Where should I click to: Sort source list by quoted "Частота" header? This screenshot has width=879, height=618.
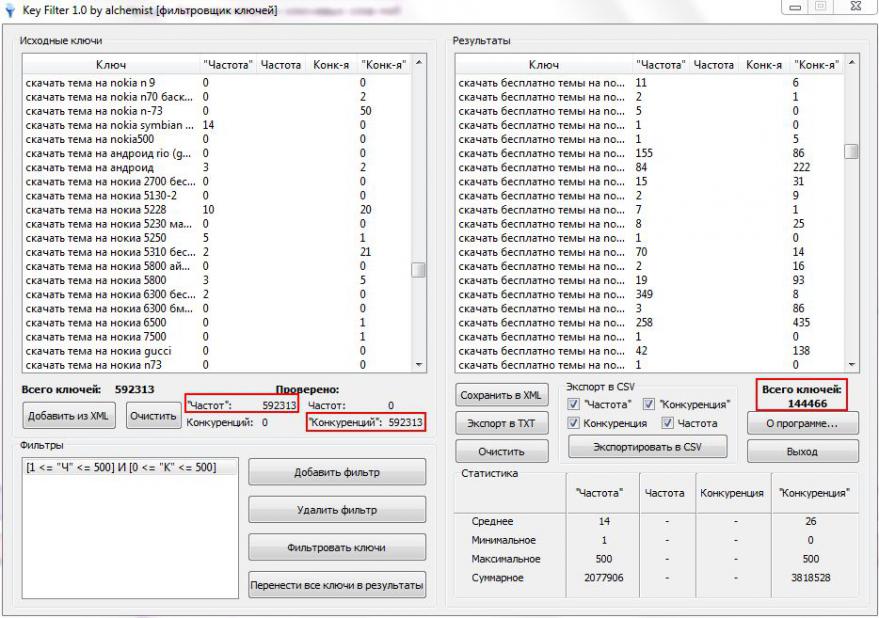point(228,64)
